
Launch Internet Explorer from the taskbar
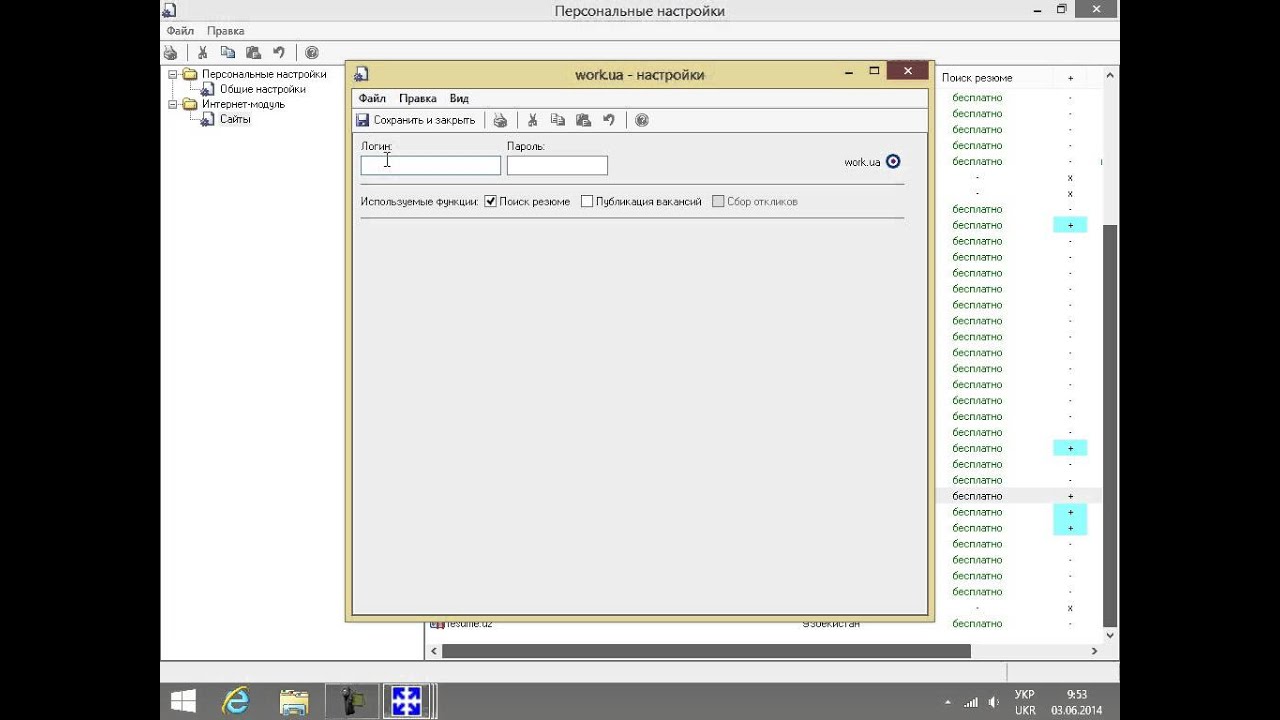click(236, 701)
